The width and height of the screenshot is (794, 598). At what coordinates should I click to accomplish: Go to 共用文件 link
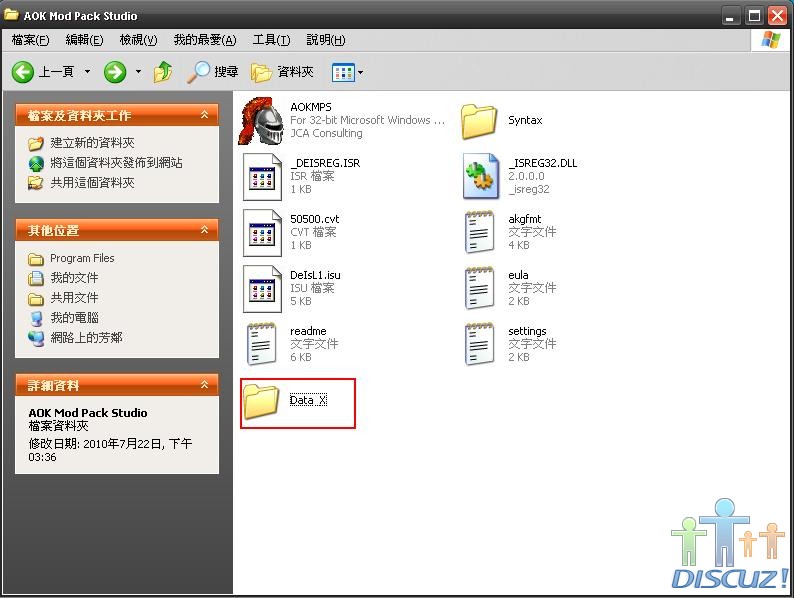[x=74, y=298]
